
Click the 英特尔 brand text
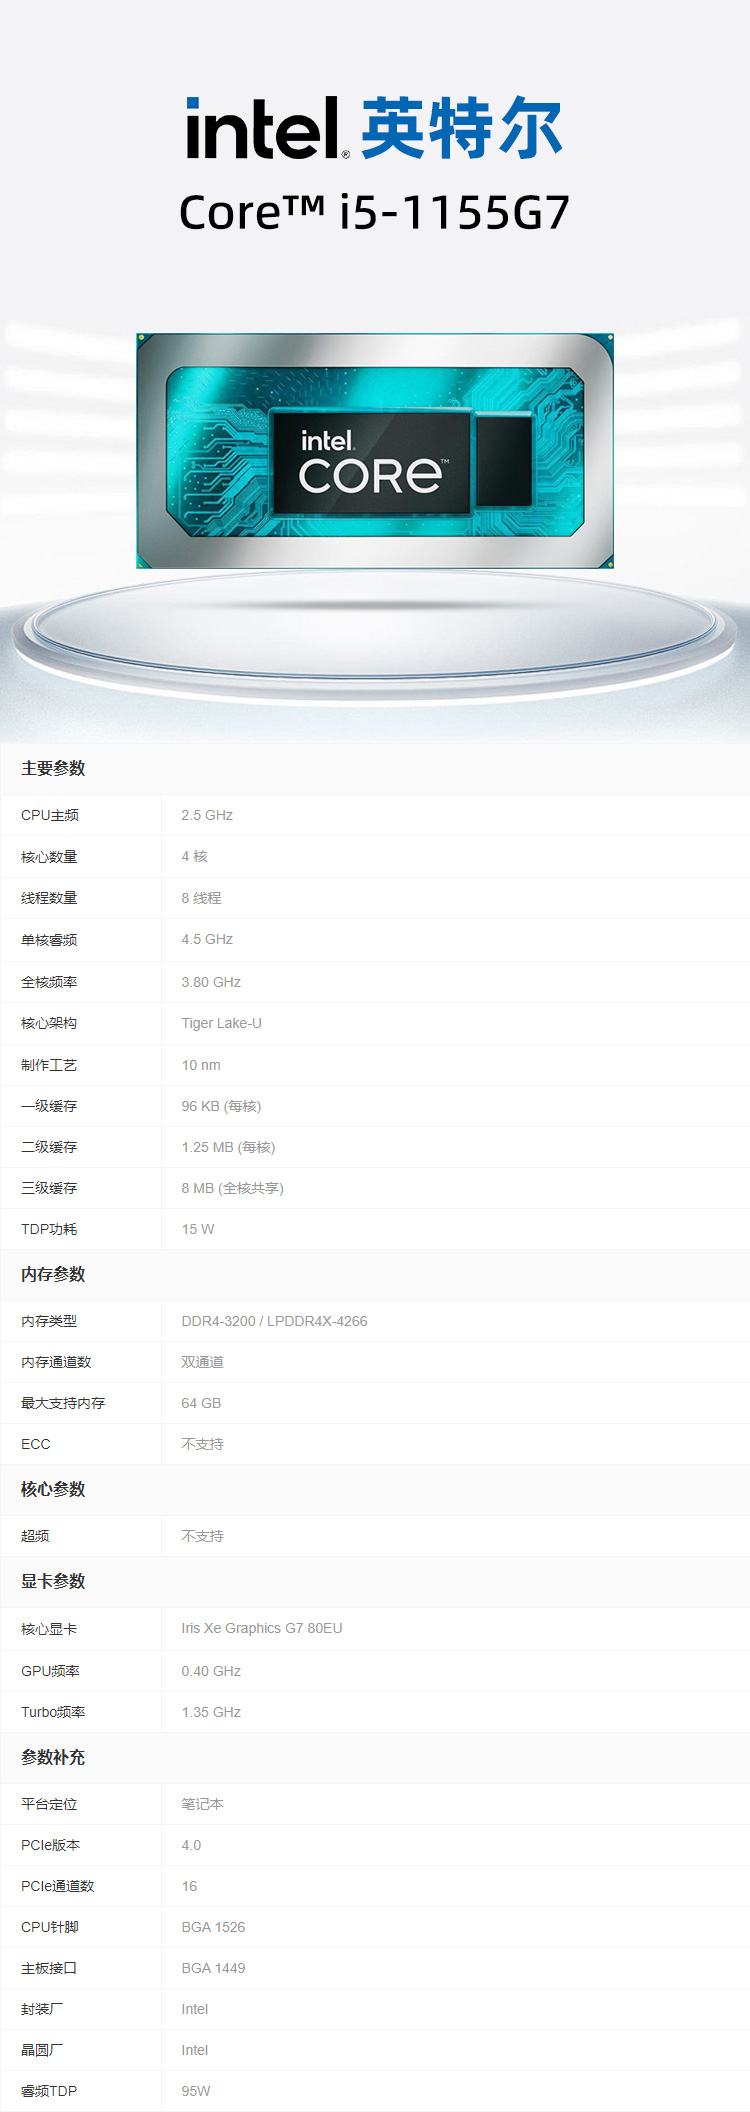coord(462,128)
